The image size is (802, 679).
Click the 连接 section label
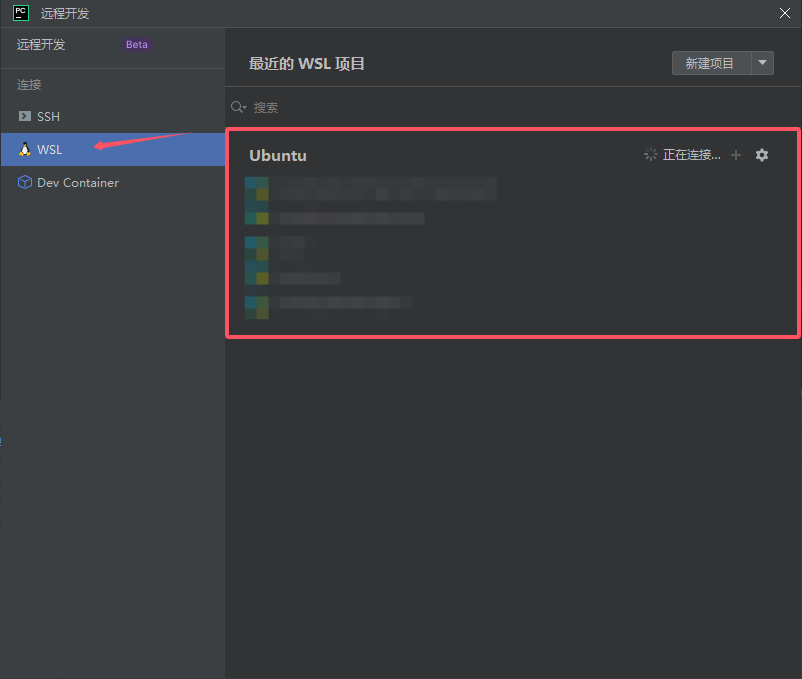point(29,84)
